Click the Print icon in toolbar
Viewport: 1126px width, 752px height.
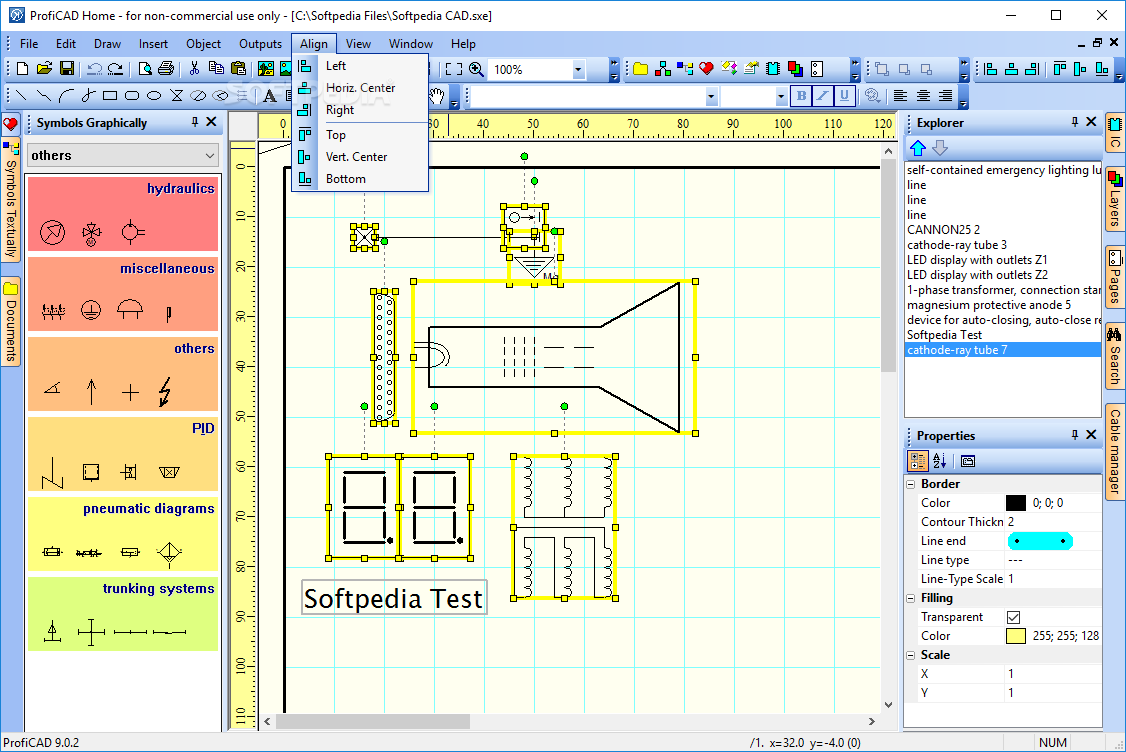166,69
